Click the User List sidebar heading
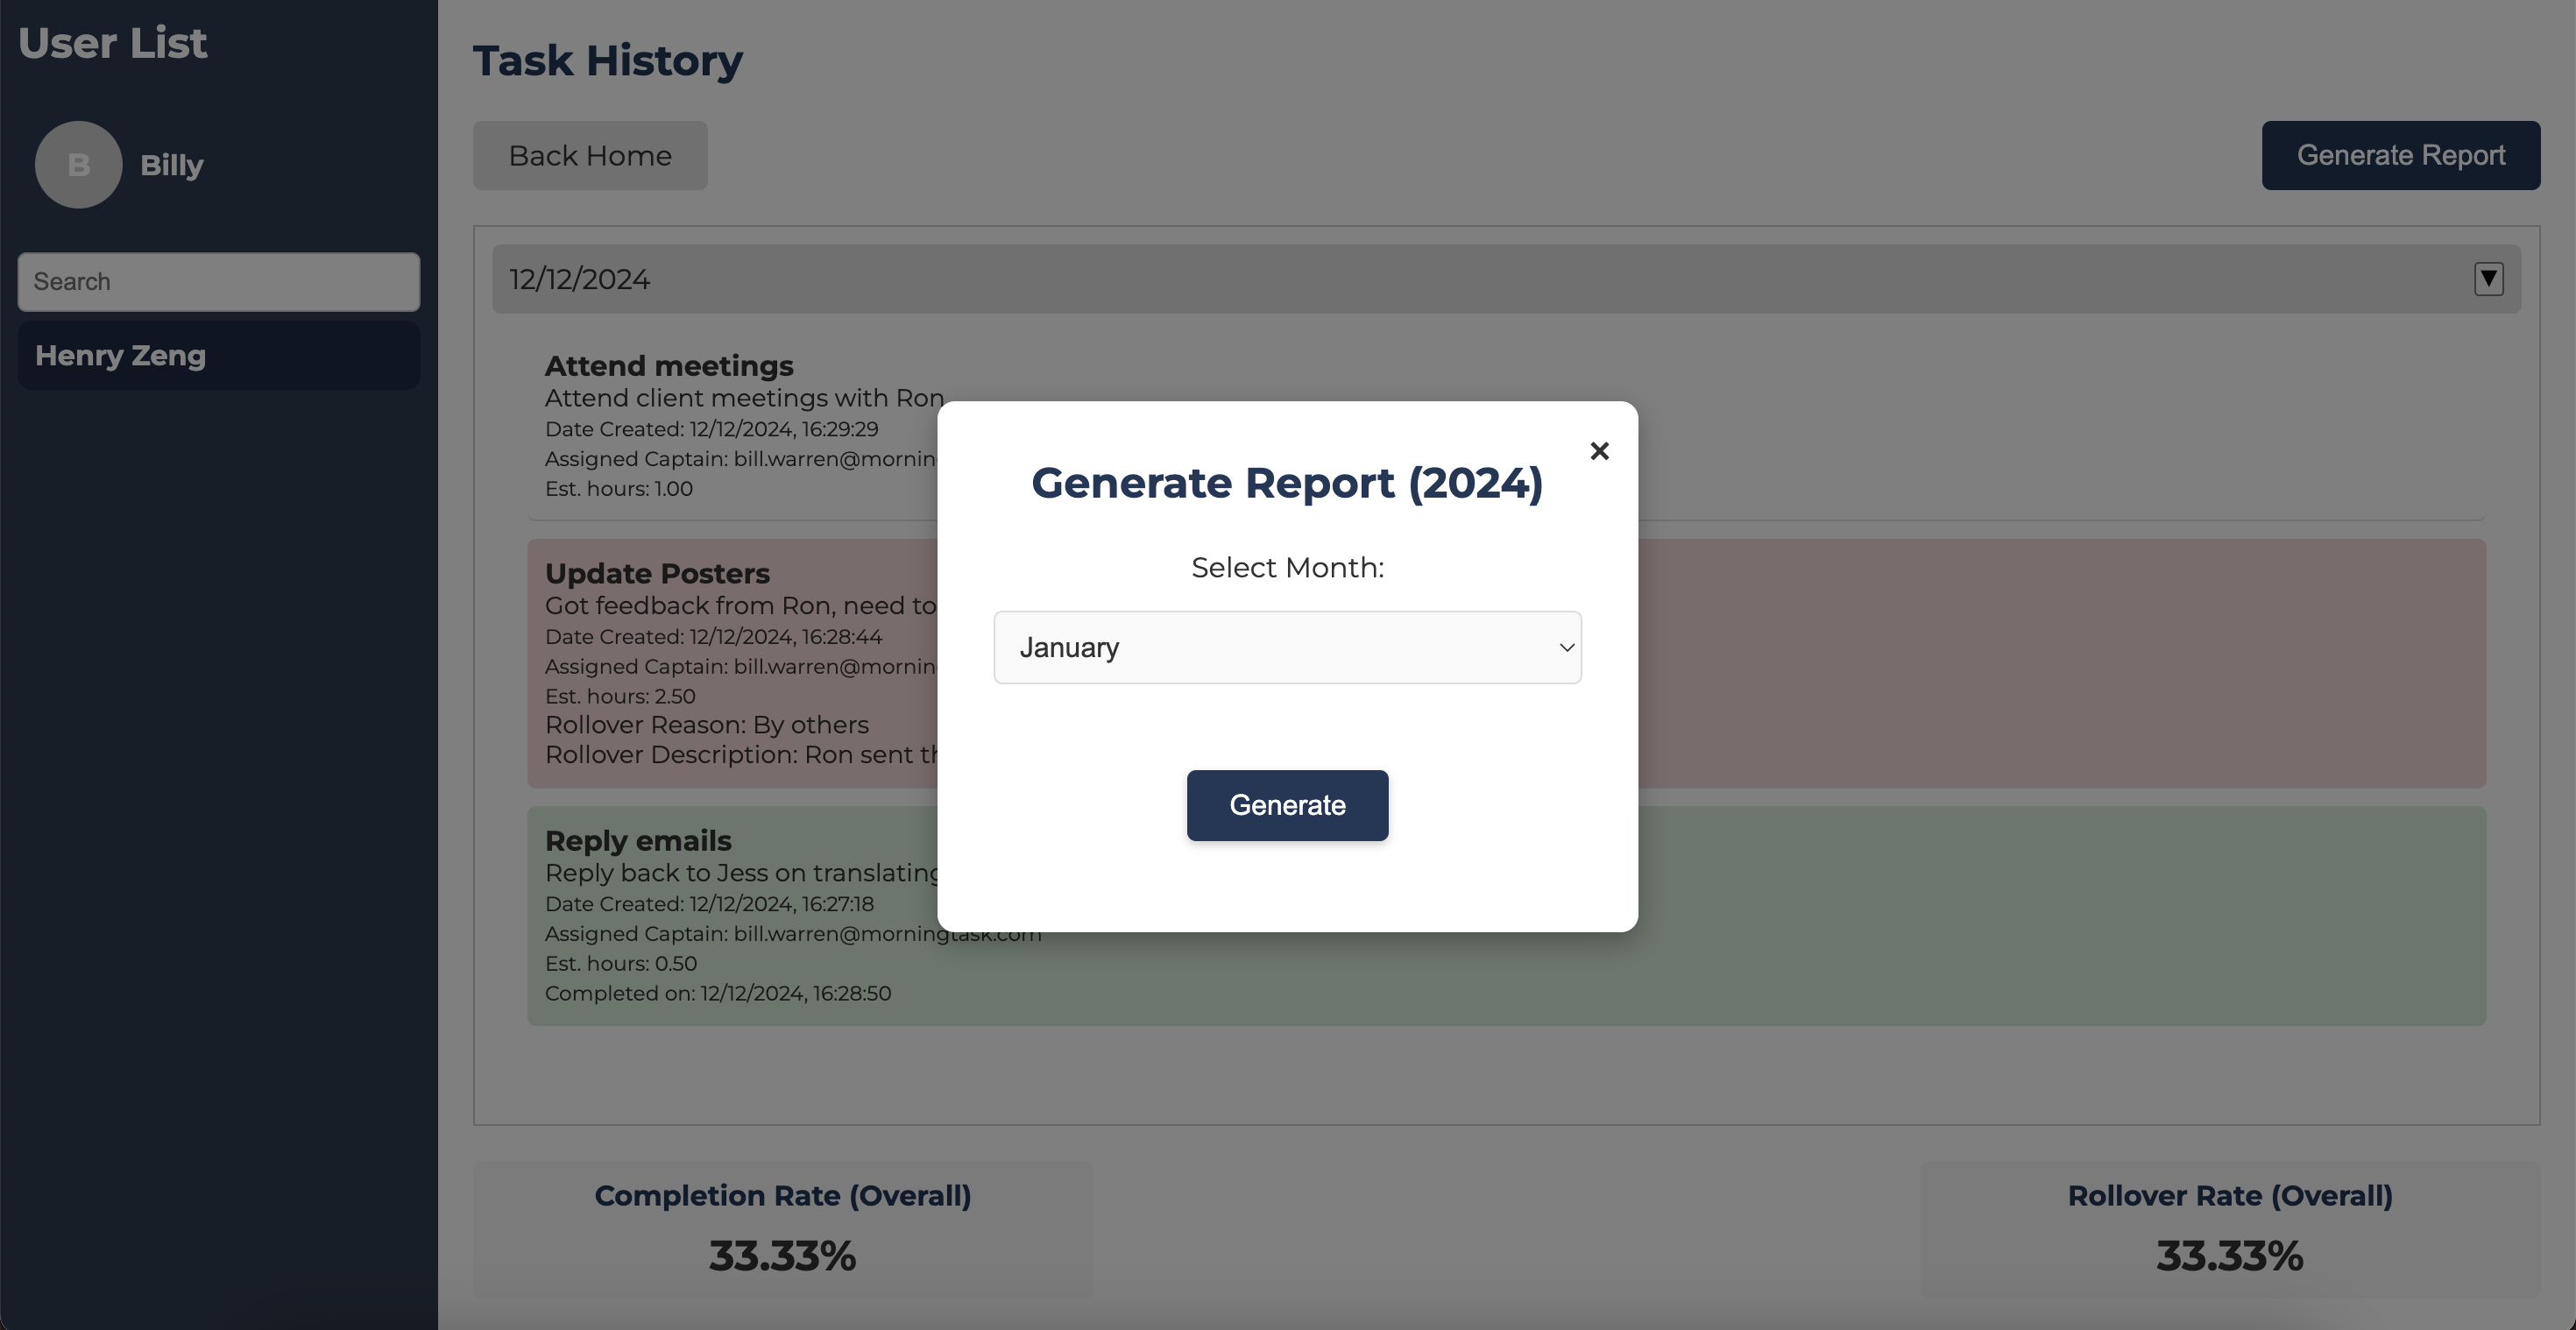 click(x=112, y=43)
